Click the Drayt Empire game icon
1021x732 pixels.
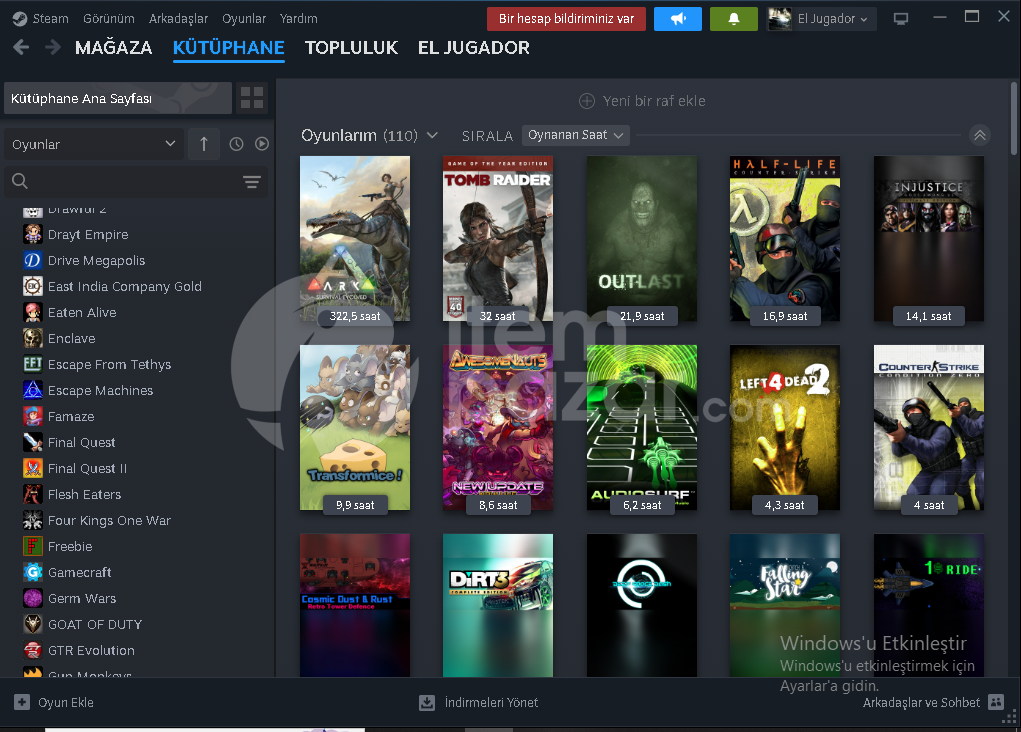point(33,234)
